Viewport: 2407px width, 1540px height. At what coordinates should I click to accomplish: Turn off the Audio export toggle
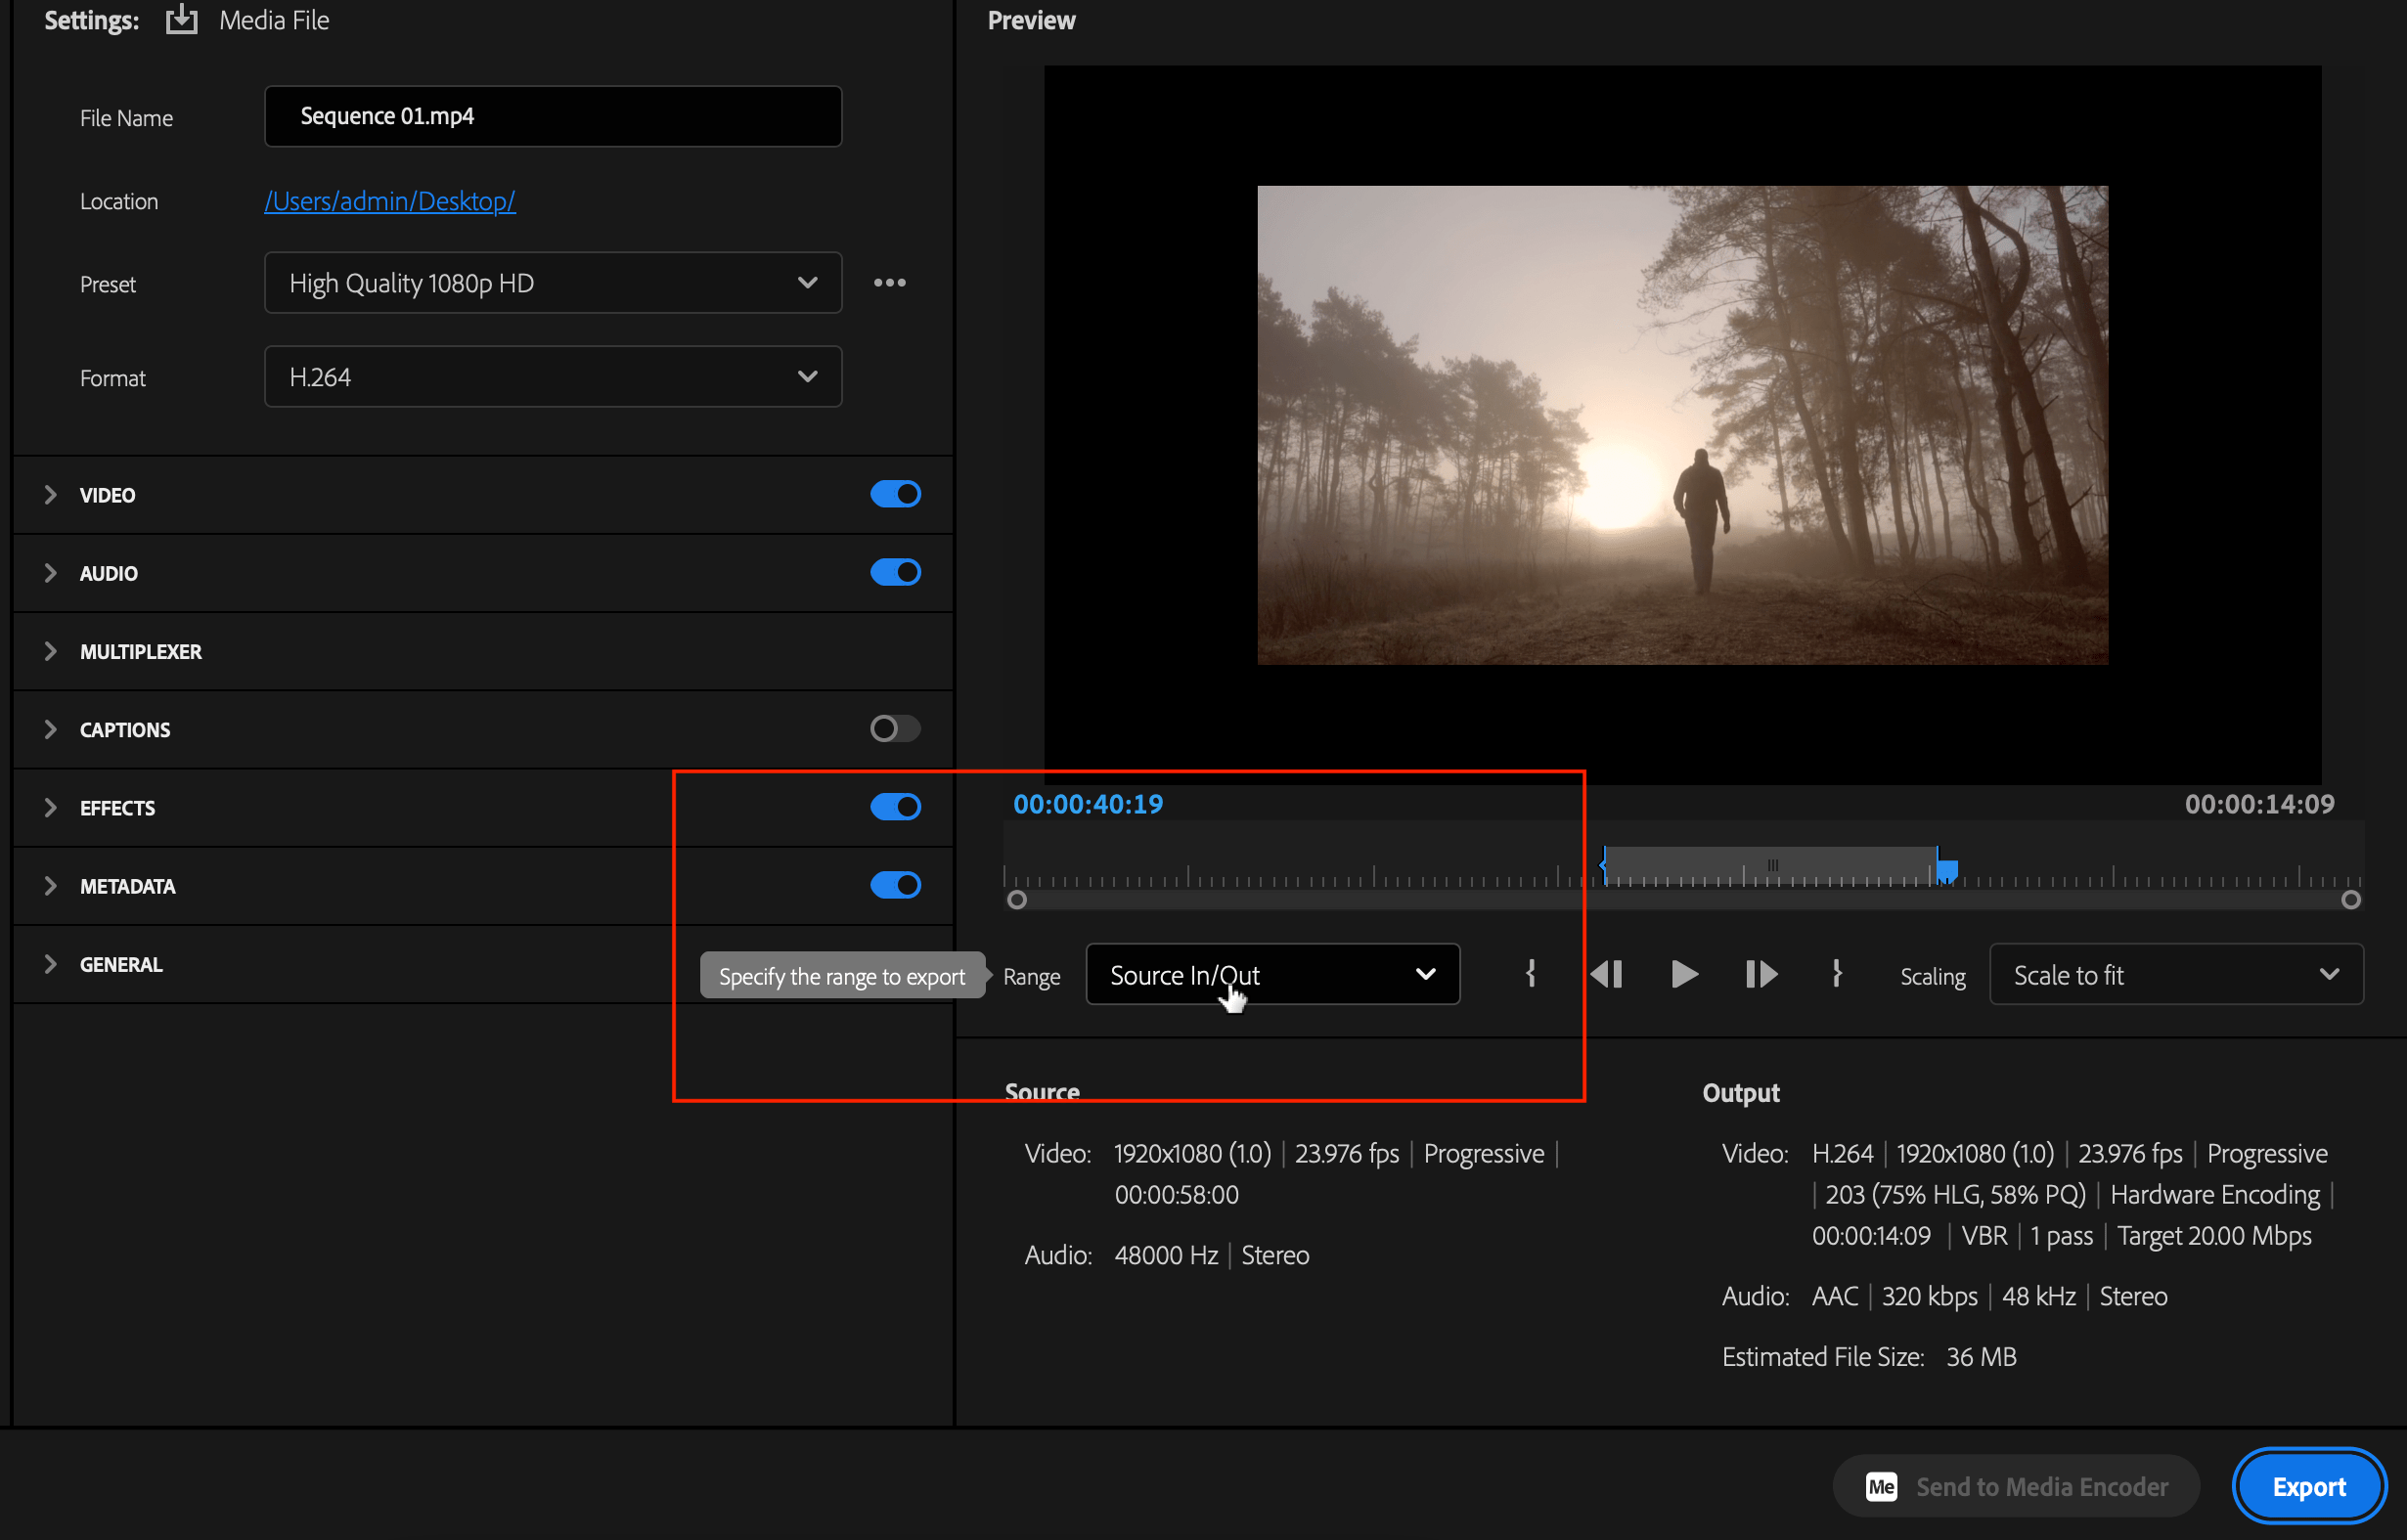click(895, 572)
